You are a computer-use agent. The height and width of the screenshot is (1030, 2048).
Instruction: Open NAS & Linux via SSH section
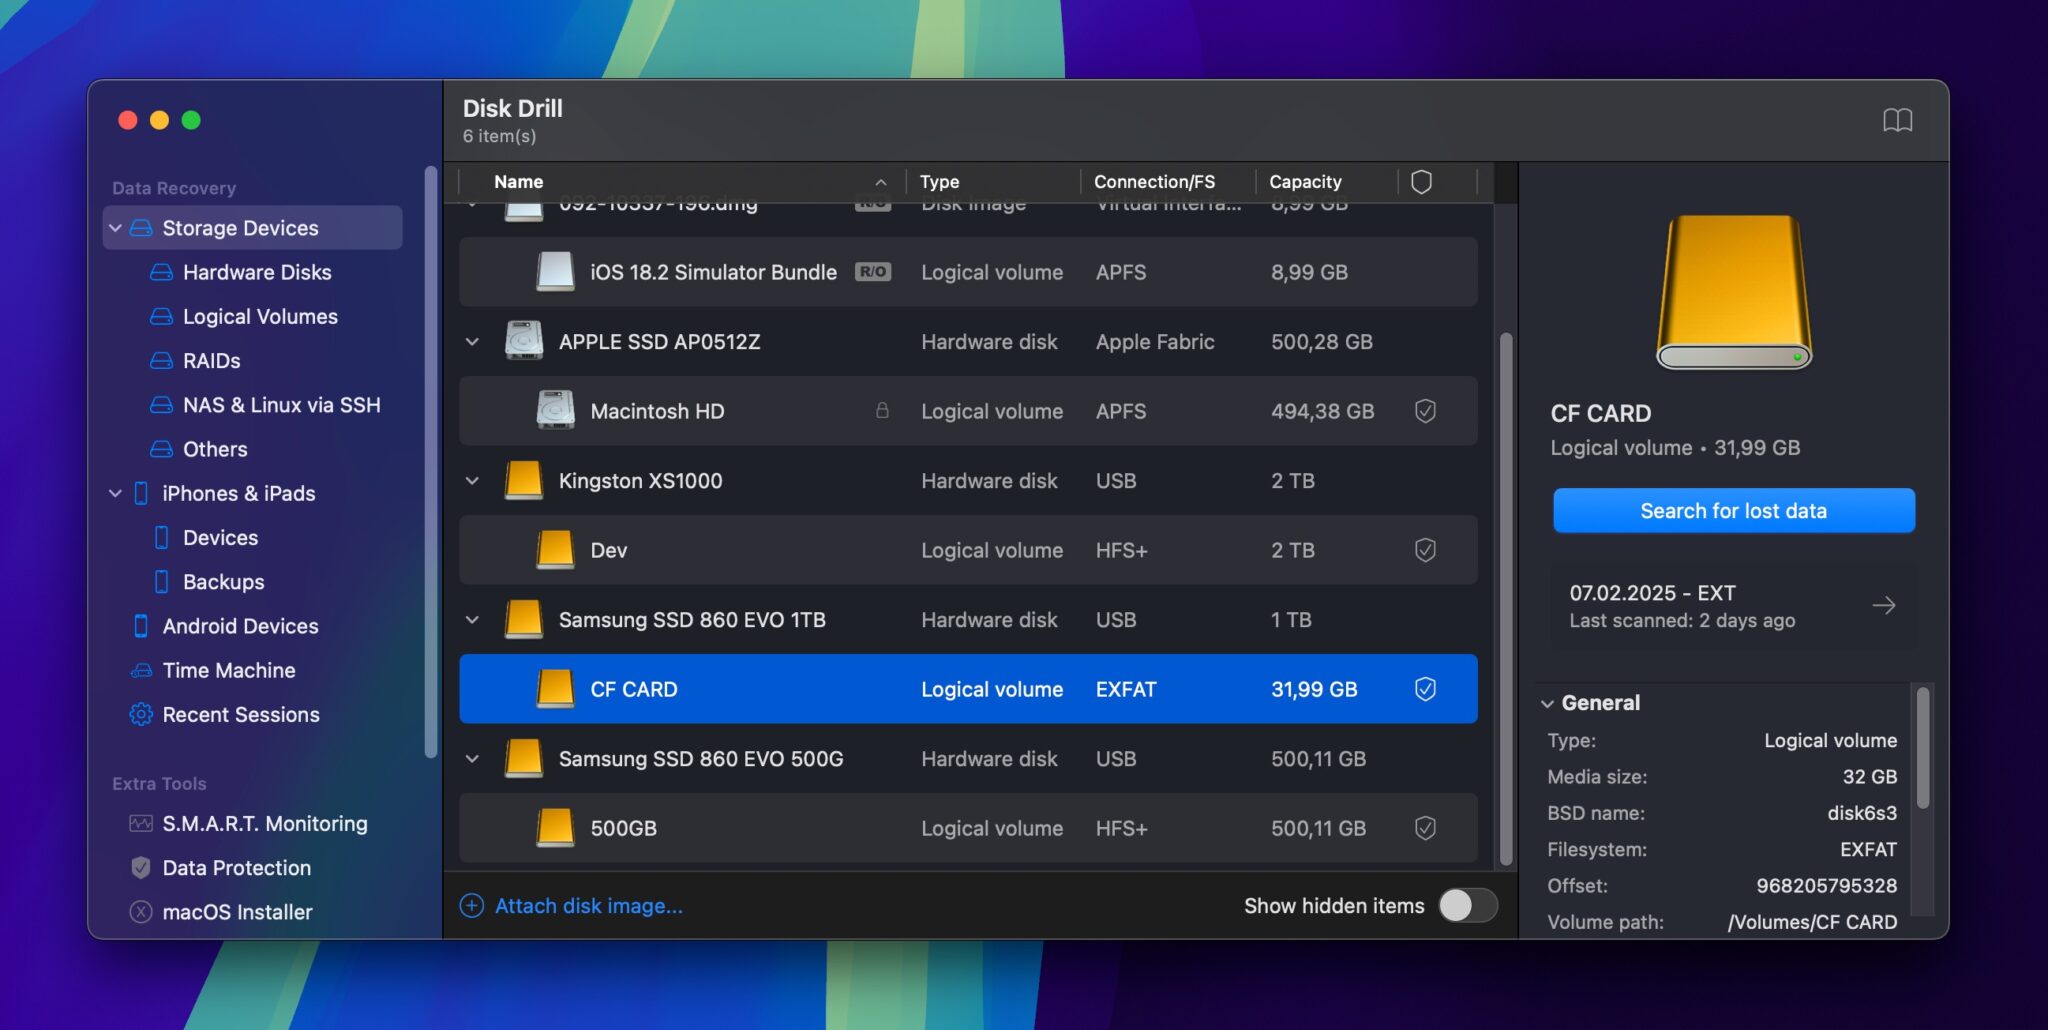tap(281, 404)
